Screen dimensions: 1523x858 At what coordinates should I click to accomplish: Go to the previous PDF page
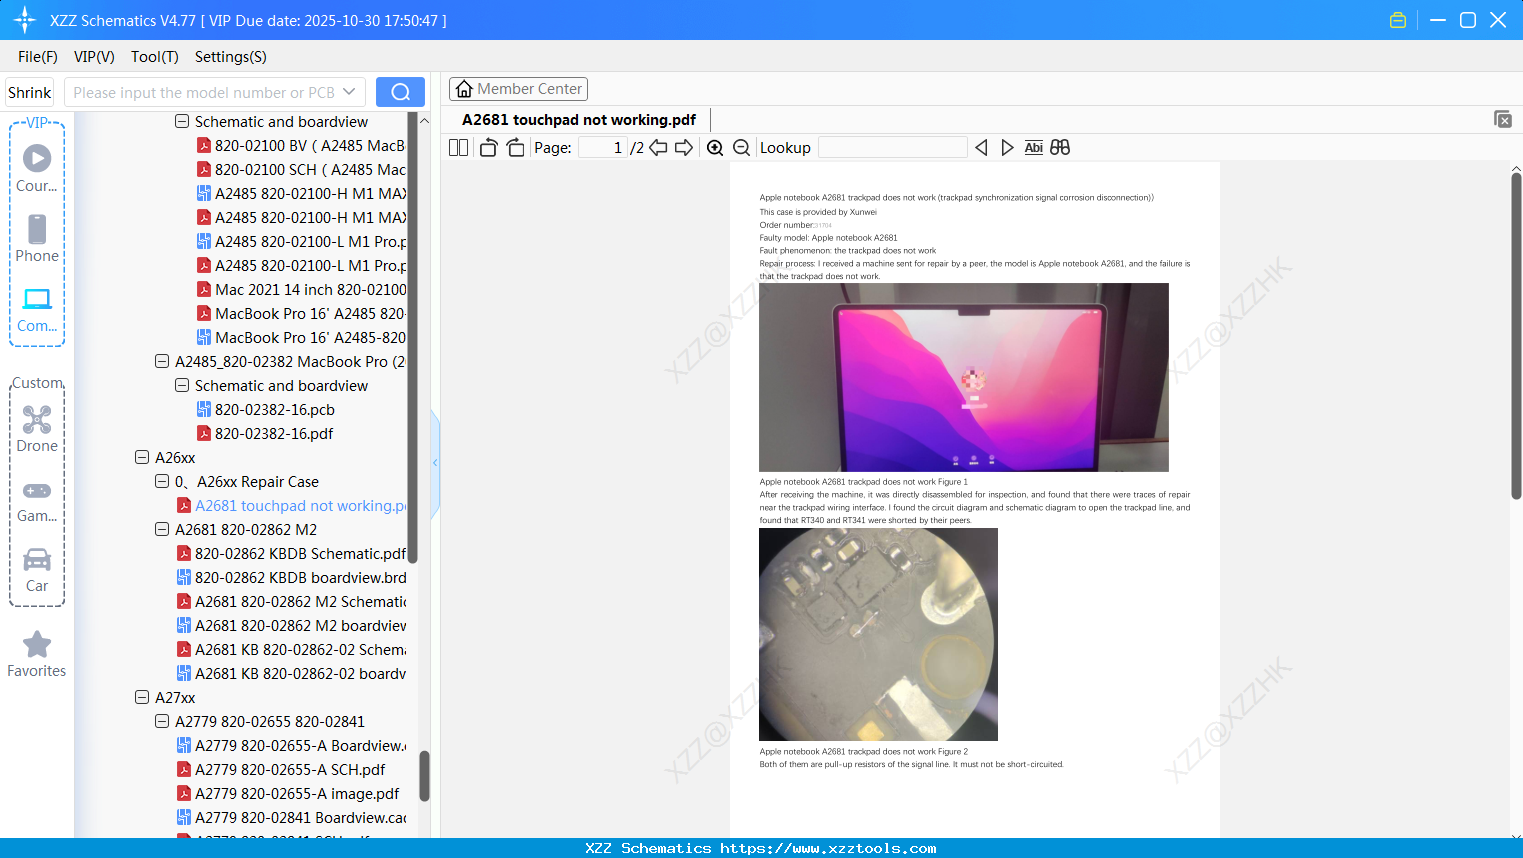658,148
